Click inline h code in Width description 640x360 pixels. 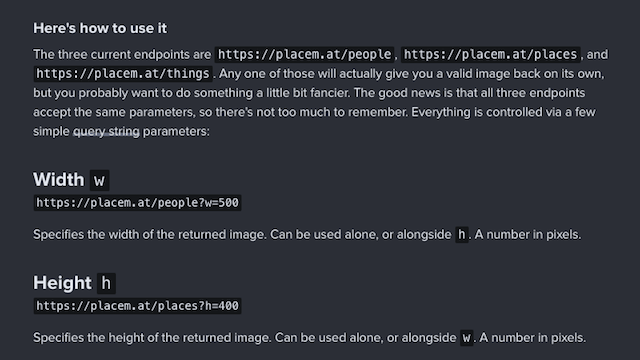(x=462, y=235)
